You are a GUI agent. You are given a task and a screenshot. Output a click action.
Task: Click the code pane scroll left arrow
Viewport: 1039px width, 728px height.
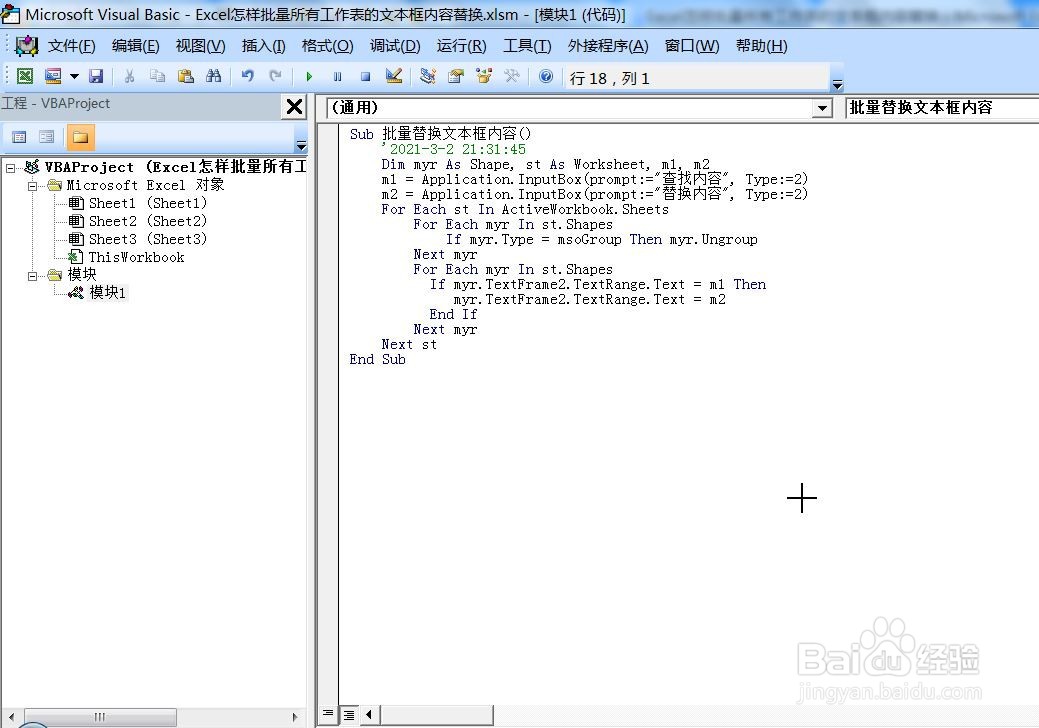click(x=368, y=714)
